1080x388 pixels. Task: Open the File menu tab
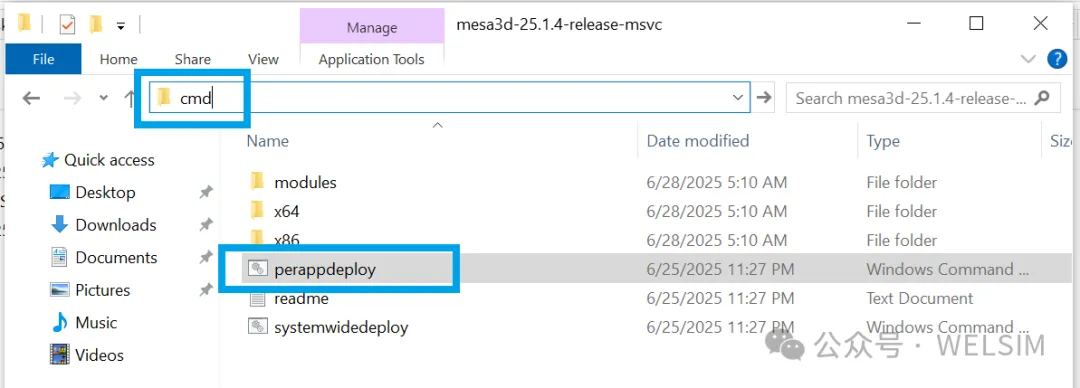point(43,59)
